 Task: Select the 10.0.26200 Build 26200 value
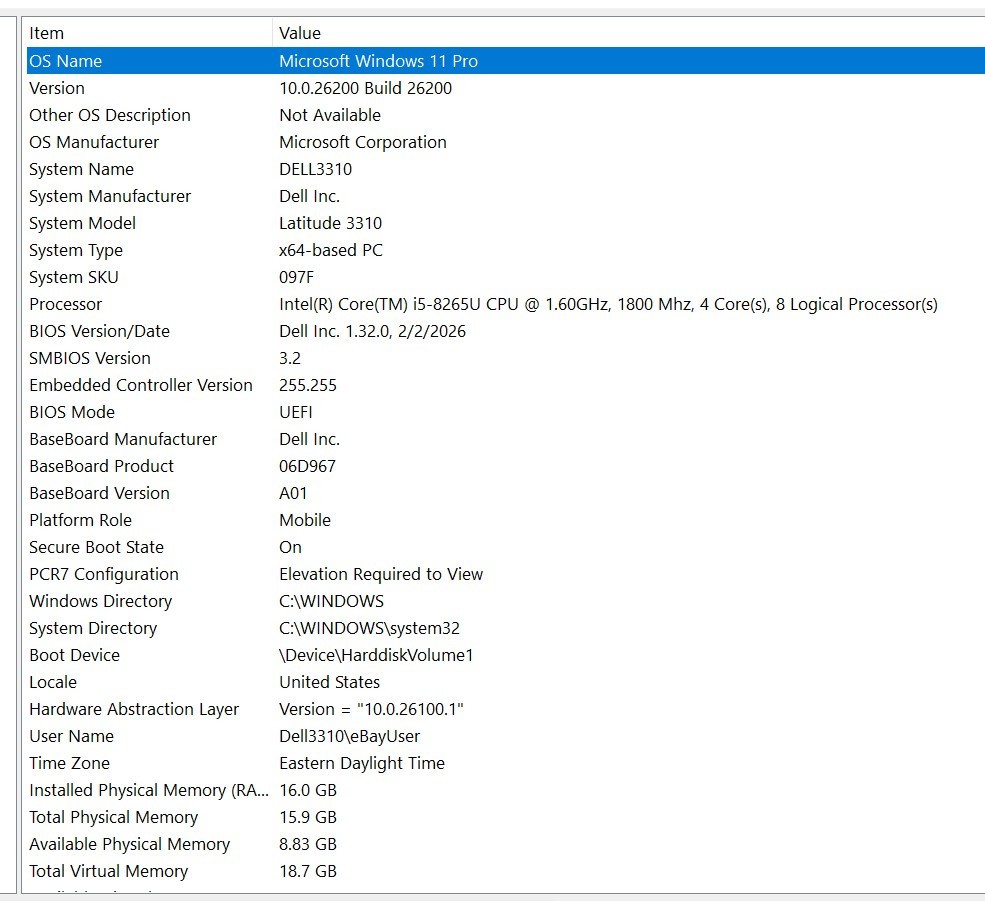[365, 88]
